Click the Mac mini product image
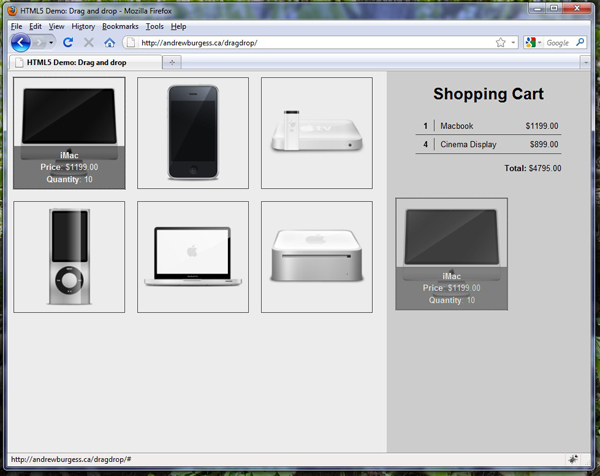Screen dimensions: 600x476 click(x=317, y=257)
